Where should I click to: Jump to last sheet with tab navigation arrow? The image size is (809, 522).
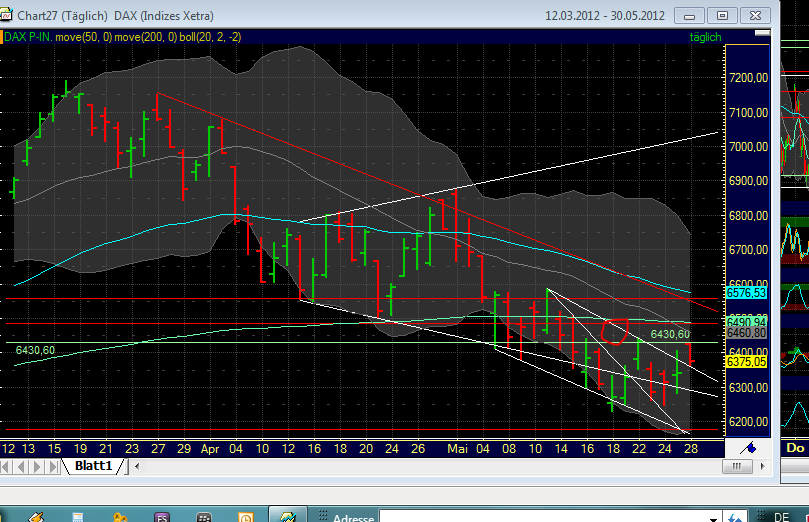click(x=53, y=467)
